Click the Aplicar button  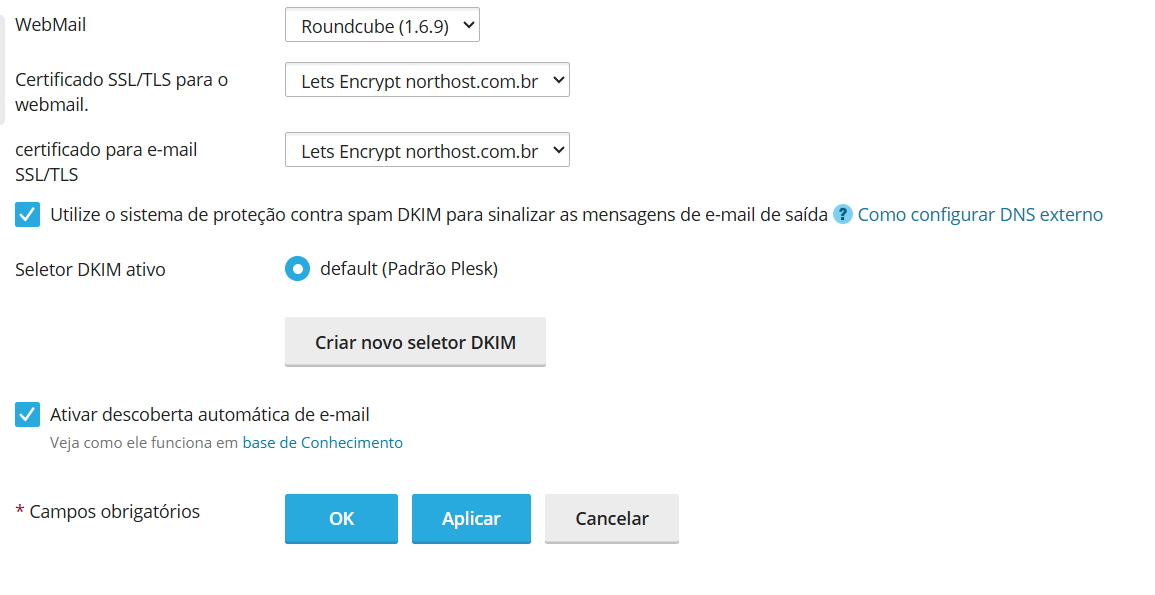pos(471,518)
